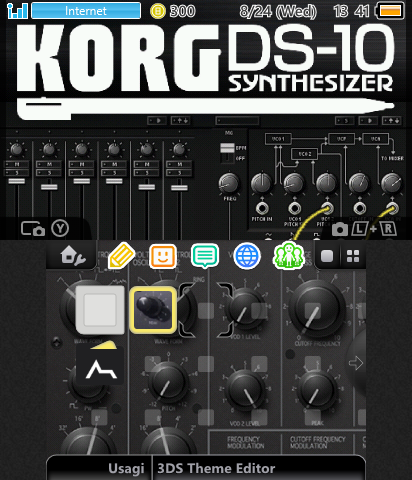
Task: Tap the L+R camera screenshot shortcut
Action: point(365,229)
